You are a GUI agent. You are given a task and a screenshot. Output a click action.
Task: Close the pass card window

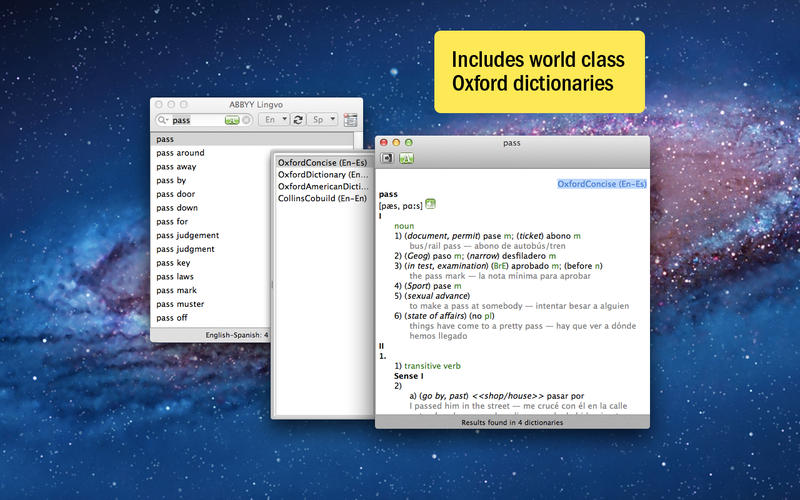tap(383, 143)
